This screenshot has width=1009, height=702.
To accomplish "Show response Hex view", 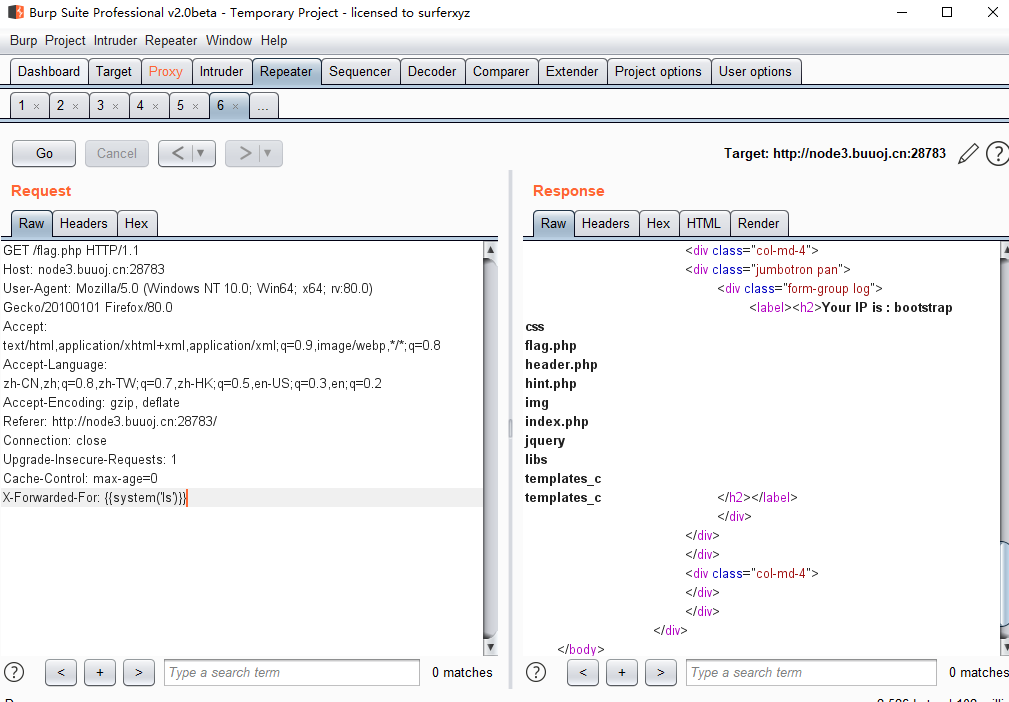I will (658, 223).
